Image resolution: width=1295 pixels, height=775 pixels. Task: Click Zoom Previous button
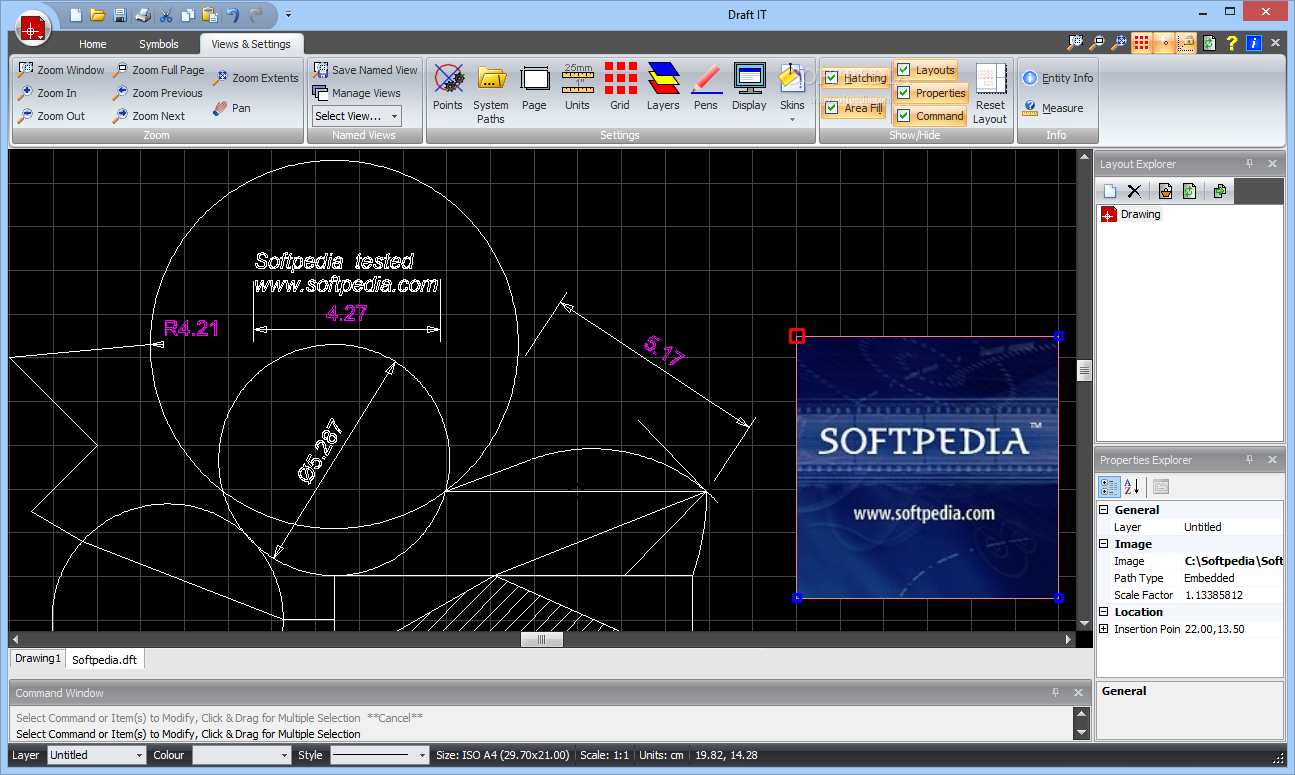(x=157, y=93)
